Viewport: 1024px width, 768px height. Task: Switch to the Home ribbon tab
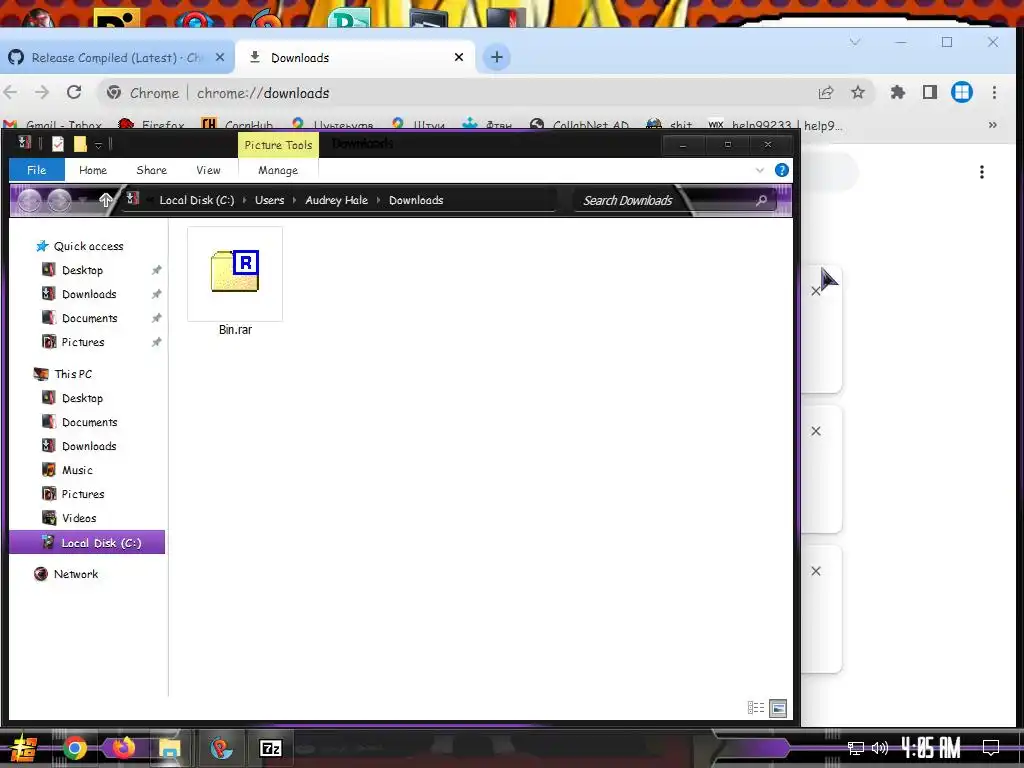coord(93,170)
